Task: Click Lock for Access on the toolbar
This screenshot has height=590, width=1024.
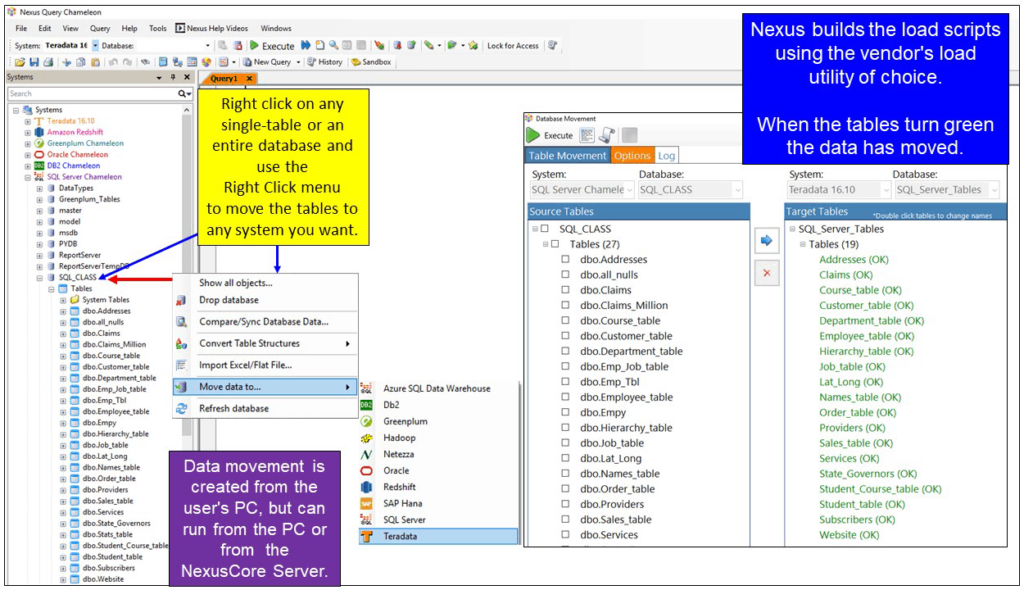Action: [x=513, y=45]
